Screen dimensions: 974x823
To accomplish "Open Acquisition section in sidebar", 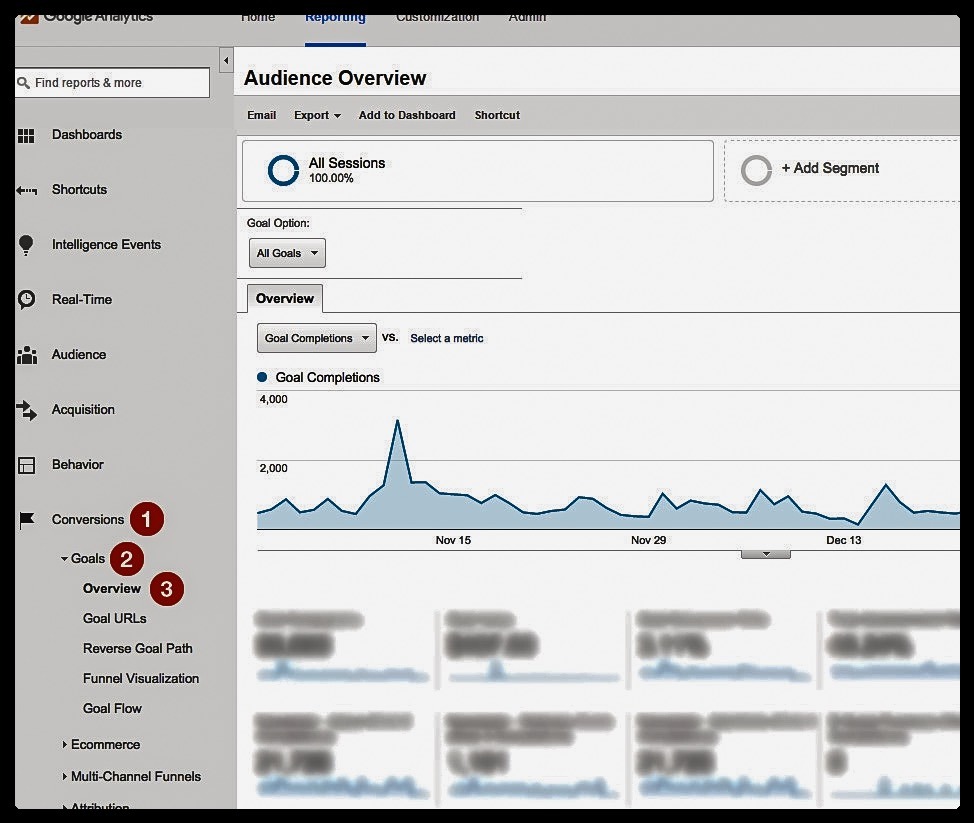I will click(83, 409).
